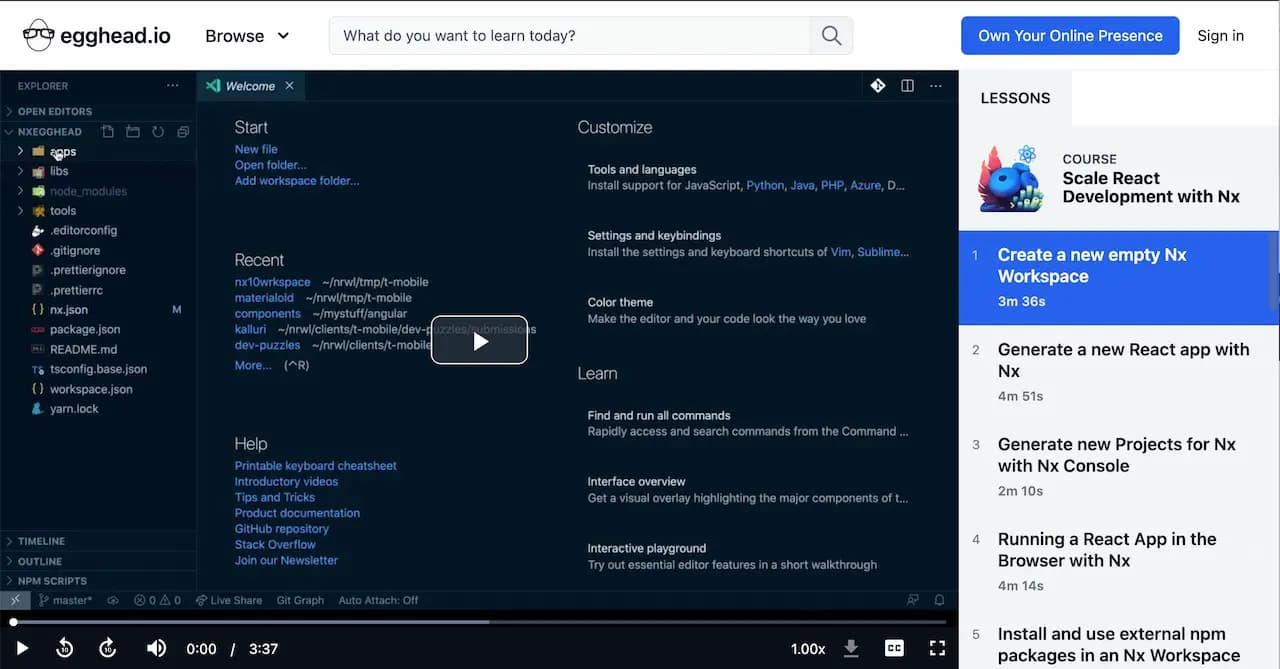1280x669 pixels.
Task: Click Printable keyboard cheatsheet link
Action: [316, 466]
